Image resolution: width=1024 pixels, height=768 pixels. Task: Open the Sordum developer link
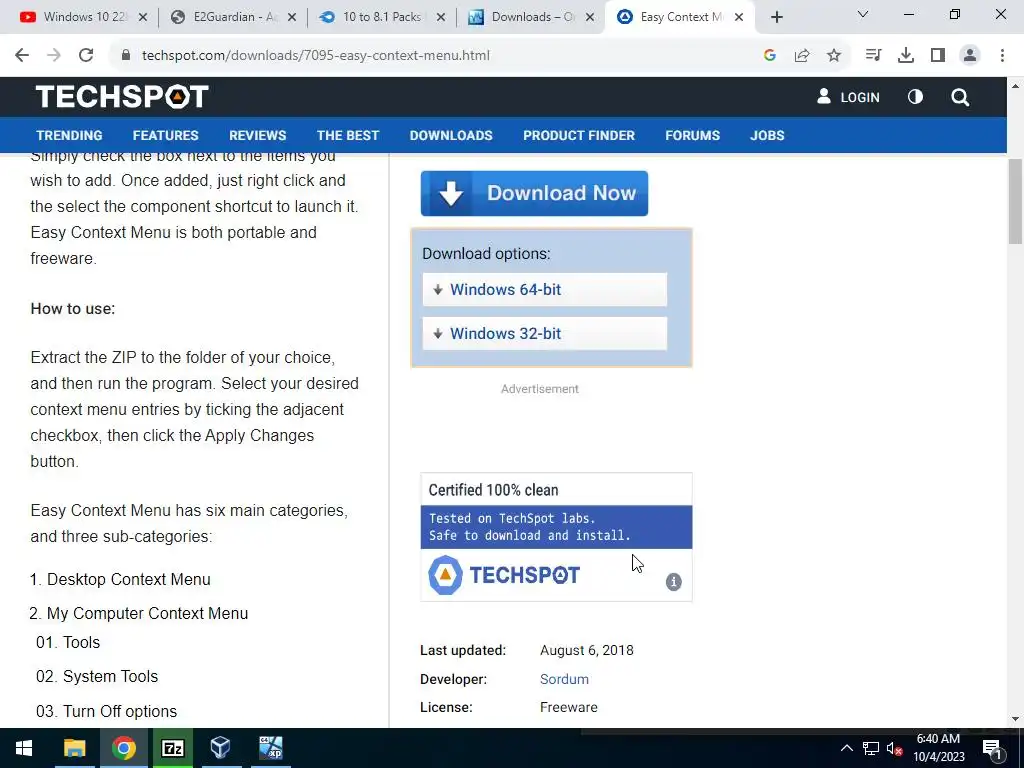pyautogui.click(x=564, y=679)
